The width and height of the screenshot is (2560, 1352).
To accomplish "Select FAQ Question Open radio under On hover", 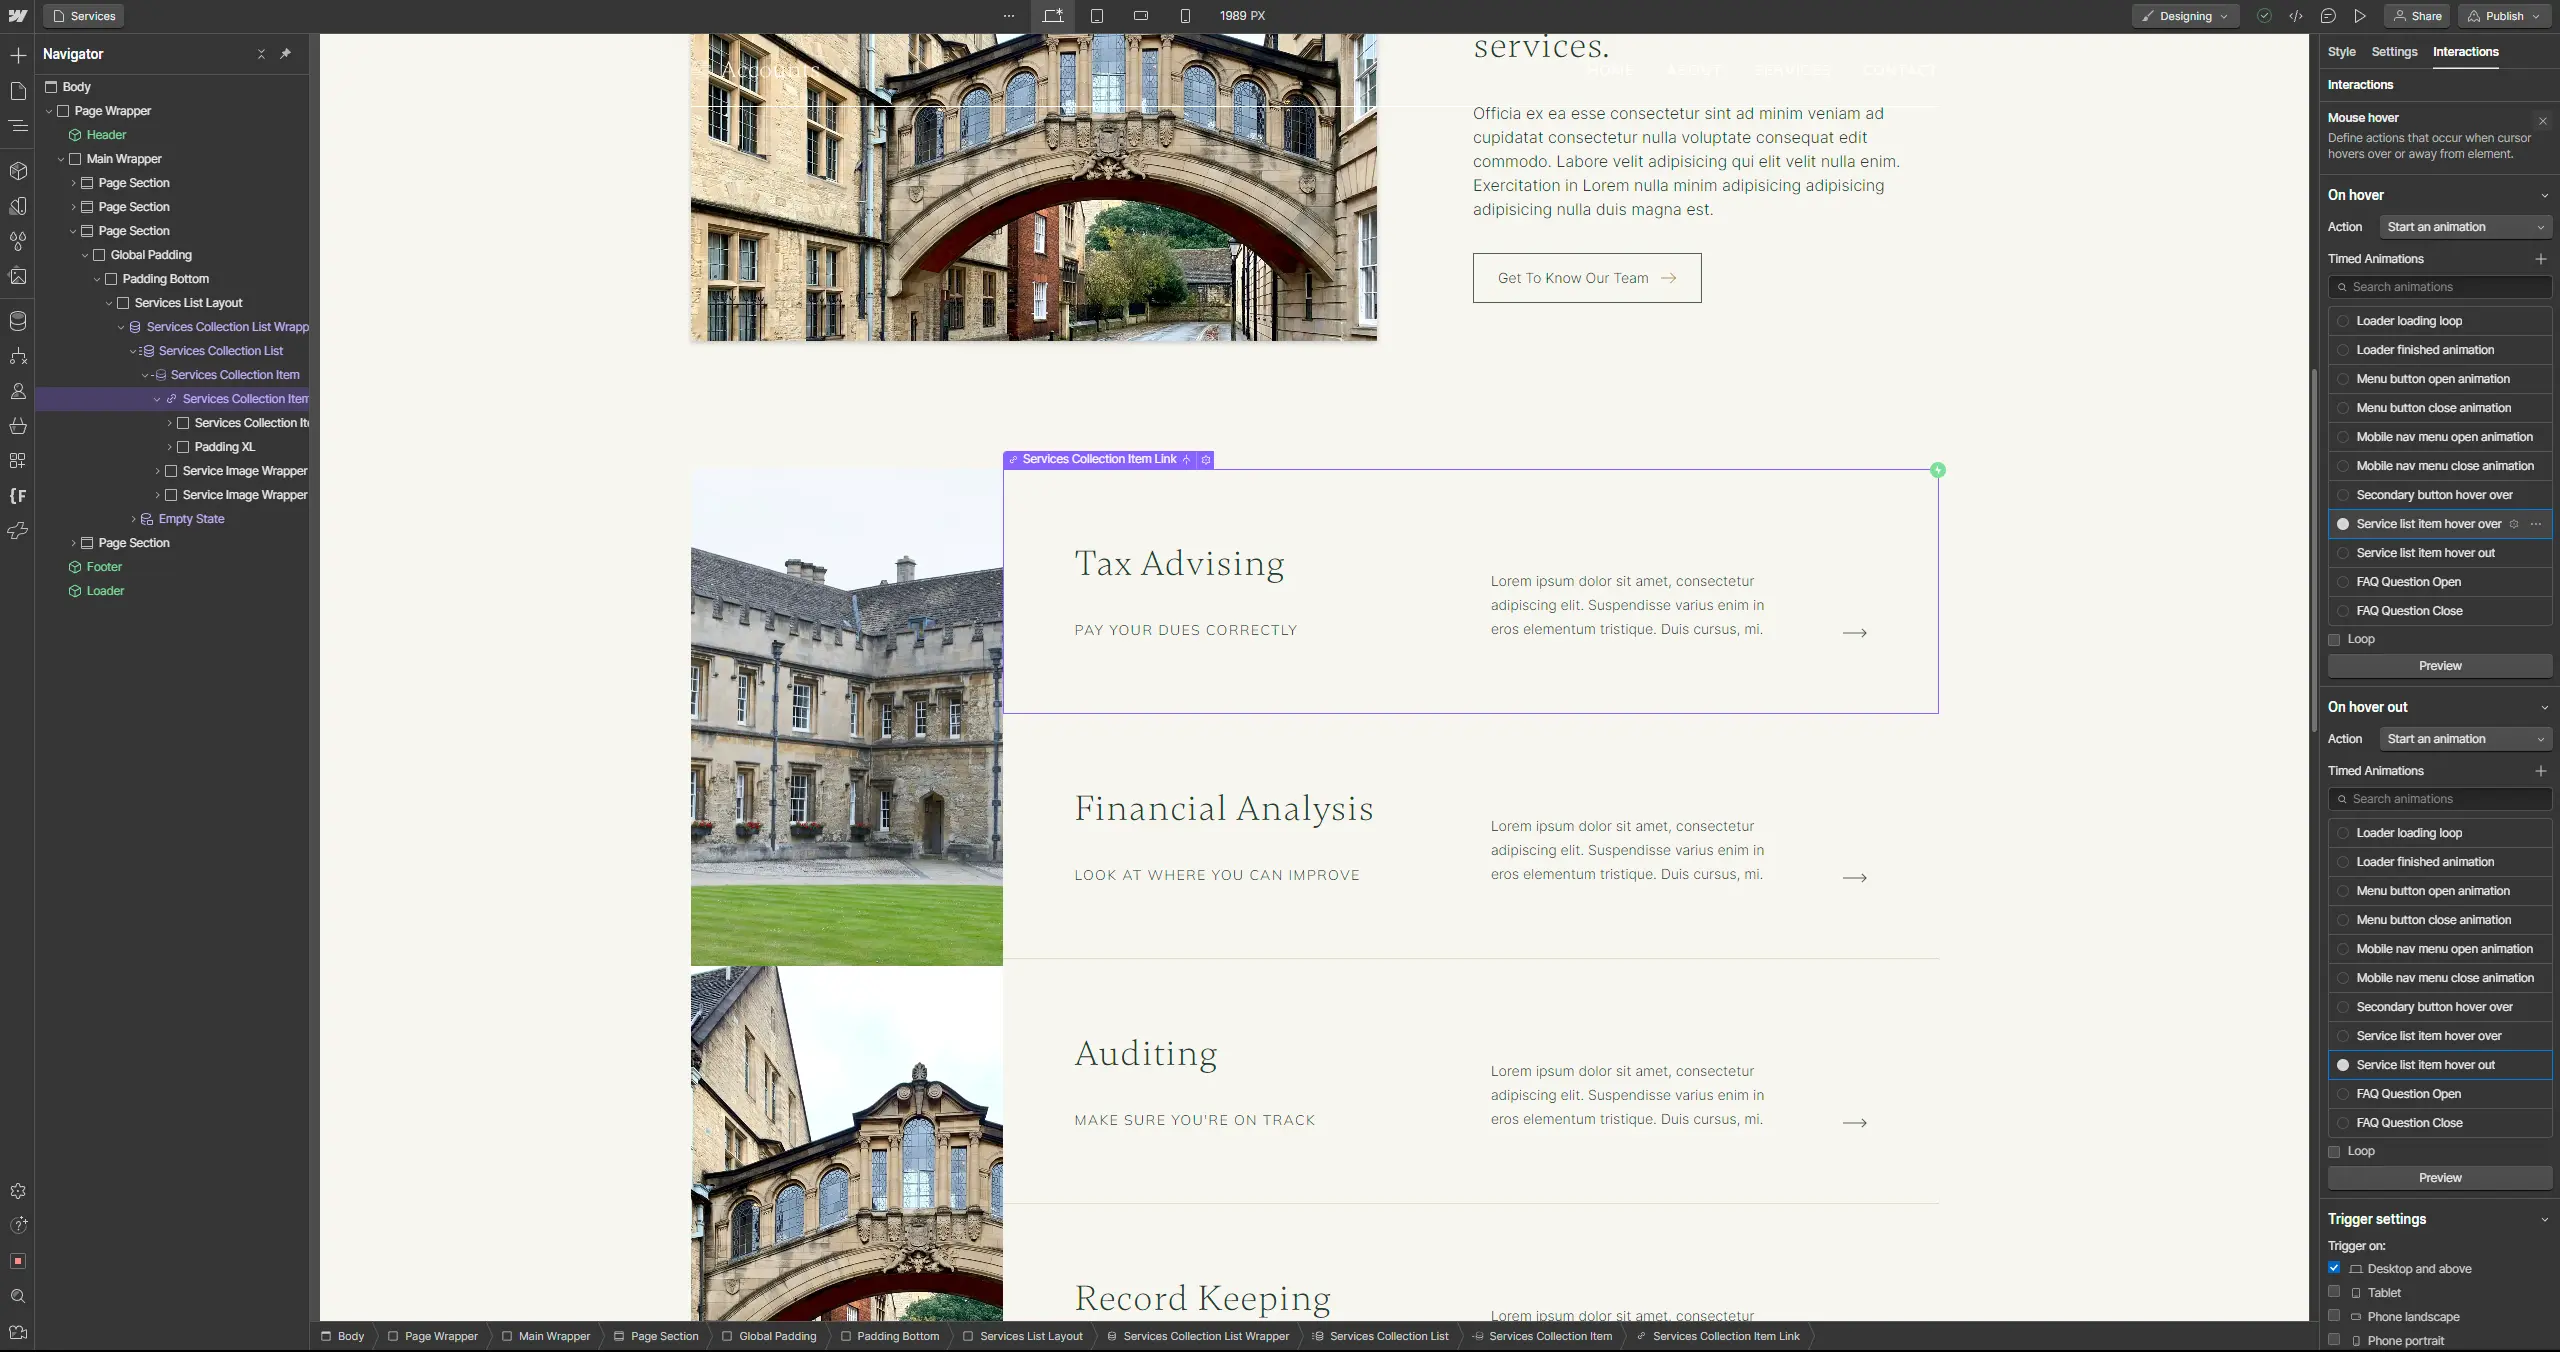I will click(2343, 582).
